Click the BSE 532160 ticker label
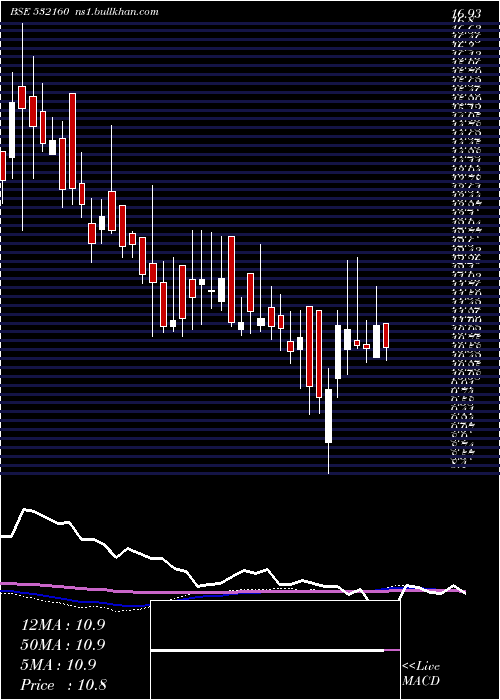Screen dimensions: 500x700 pos(39,12)
